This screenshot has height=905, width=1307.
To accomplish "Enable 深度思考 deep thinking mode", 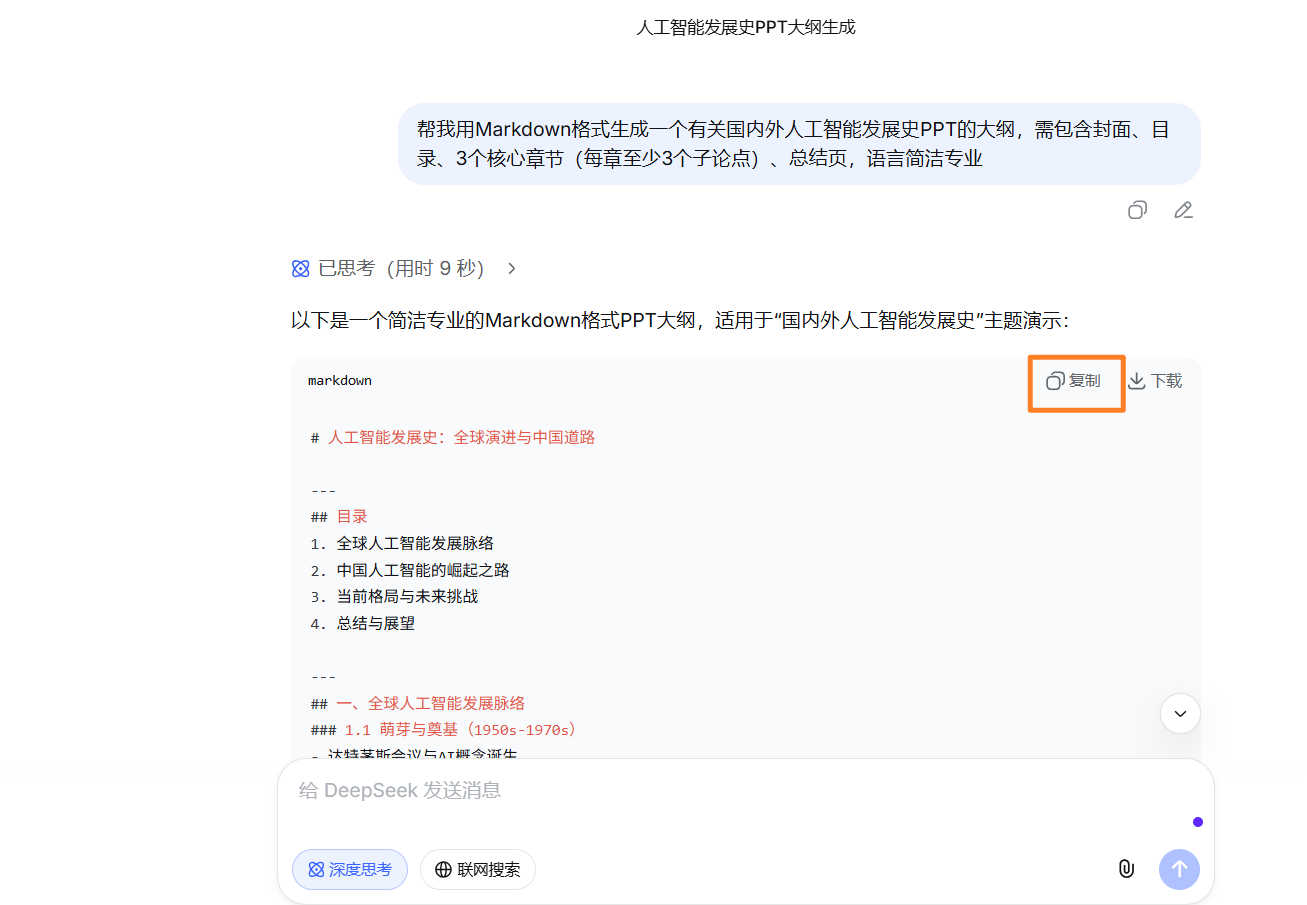I will [x=350, y=869].
